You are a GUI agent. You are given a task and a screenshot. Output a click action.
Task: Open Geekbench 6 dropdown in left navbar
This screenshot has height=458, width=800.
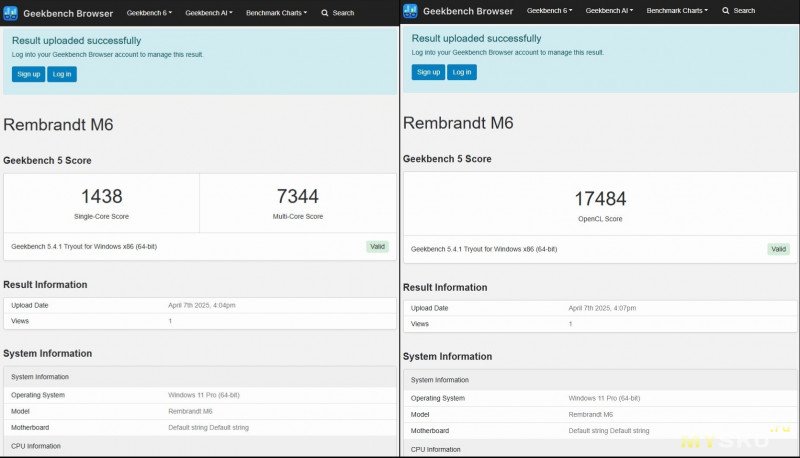pos(150,13)
